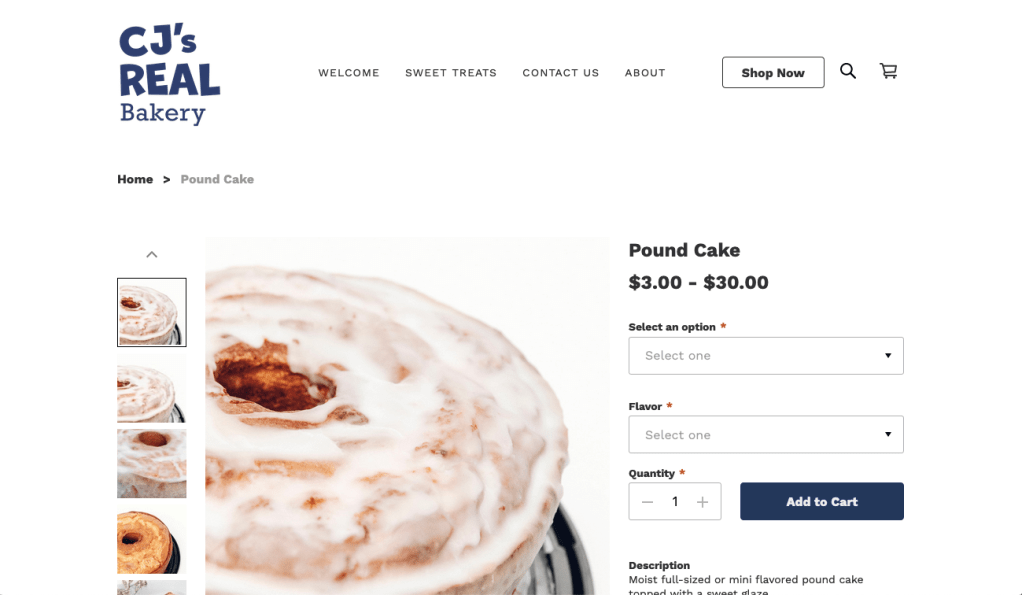Open the Contact Us page
1022x595 pixels.
(561, 73)
